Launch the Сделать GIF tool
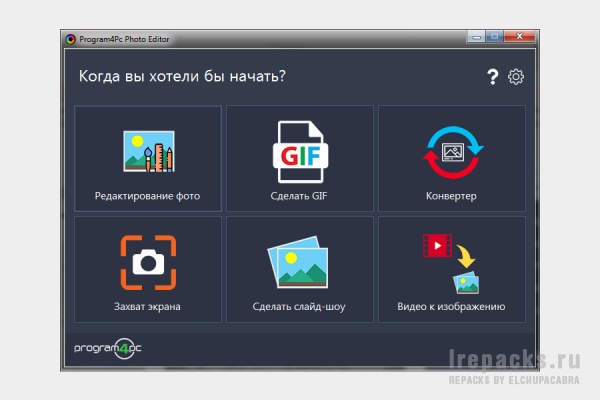 click(x=300, y=158)
